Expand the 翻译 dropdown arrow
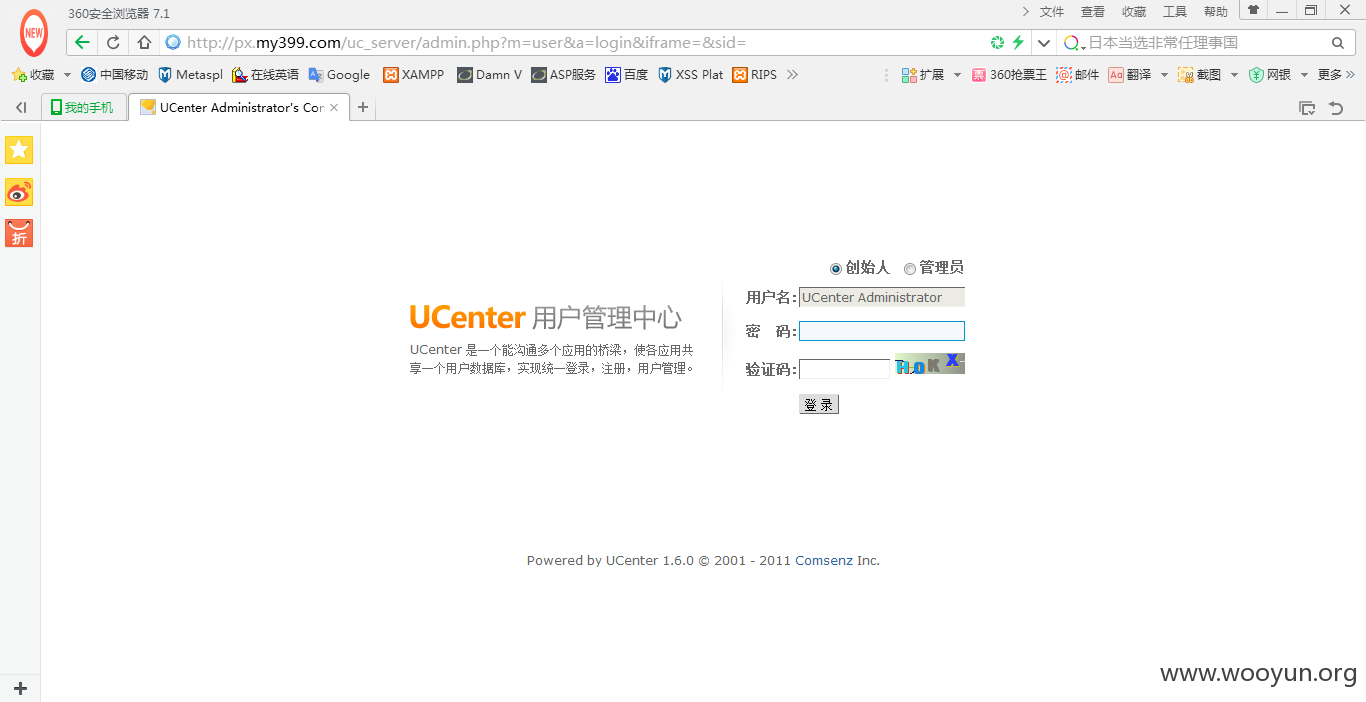Screen dimensions: 1366x702 (1164, 75)
